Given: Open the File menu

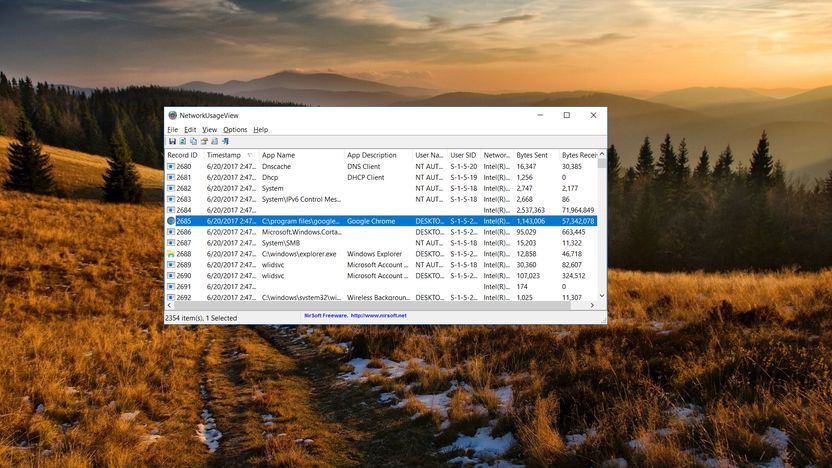Looking at the screenshot, I should coord(172,129).
